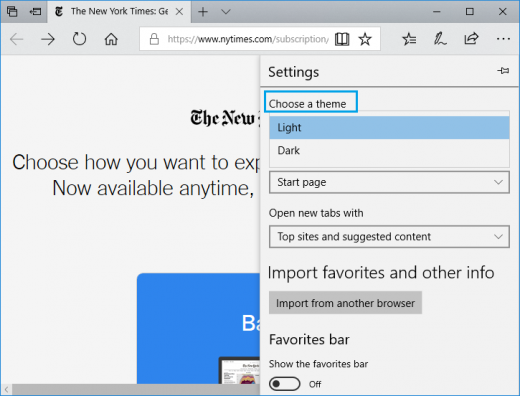This screenshot has width=520, height=396.
Task: Click the Settings heading text
Action: tap(294, 72)
